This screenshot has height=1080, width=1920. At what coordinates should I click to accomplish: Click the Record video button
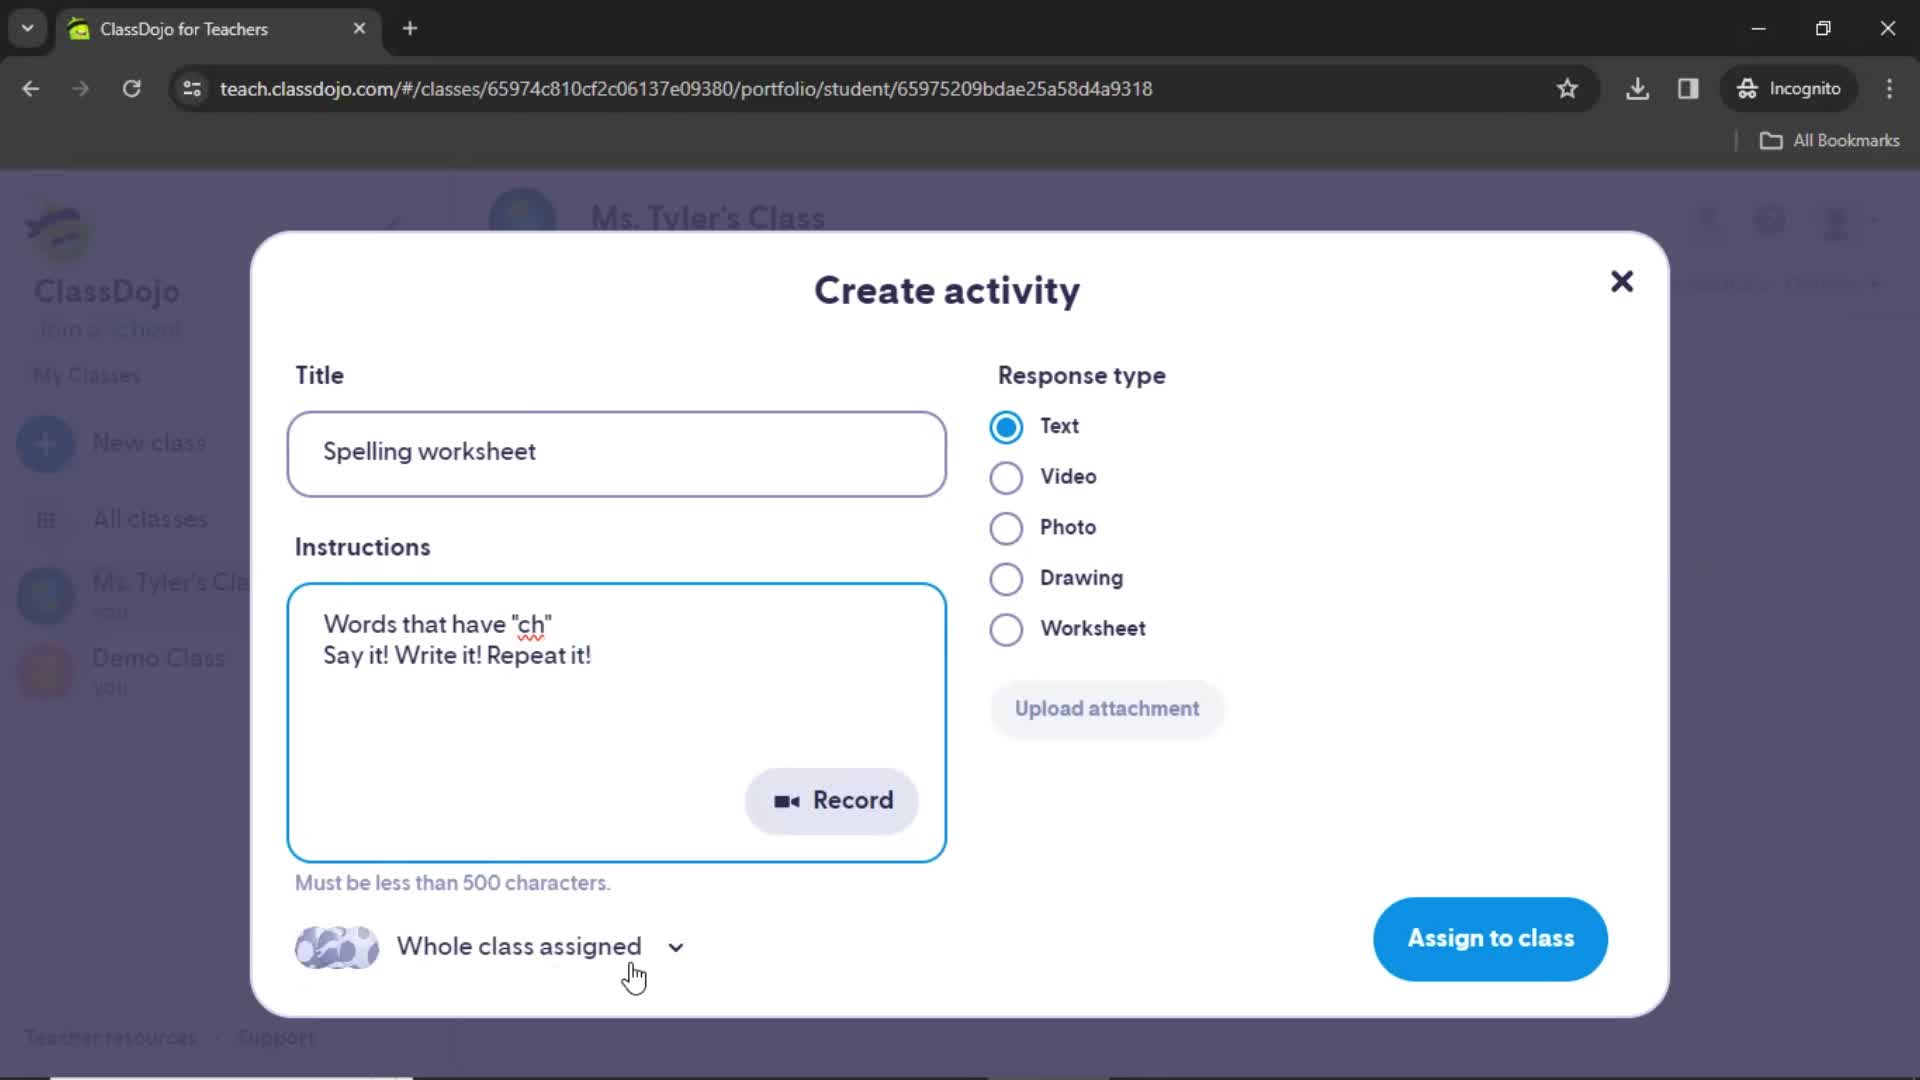click(x=833, y=800)
